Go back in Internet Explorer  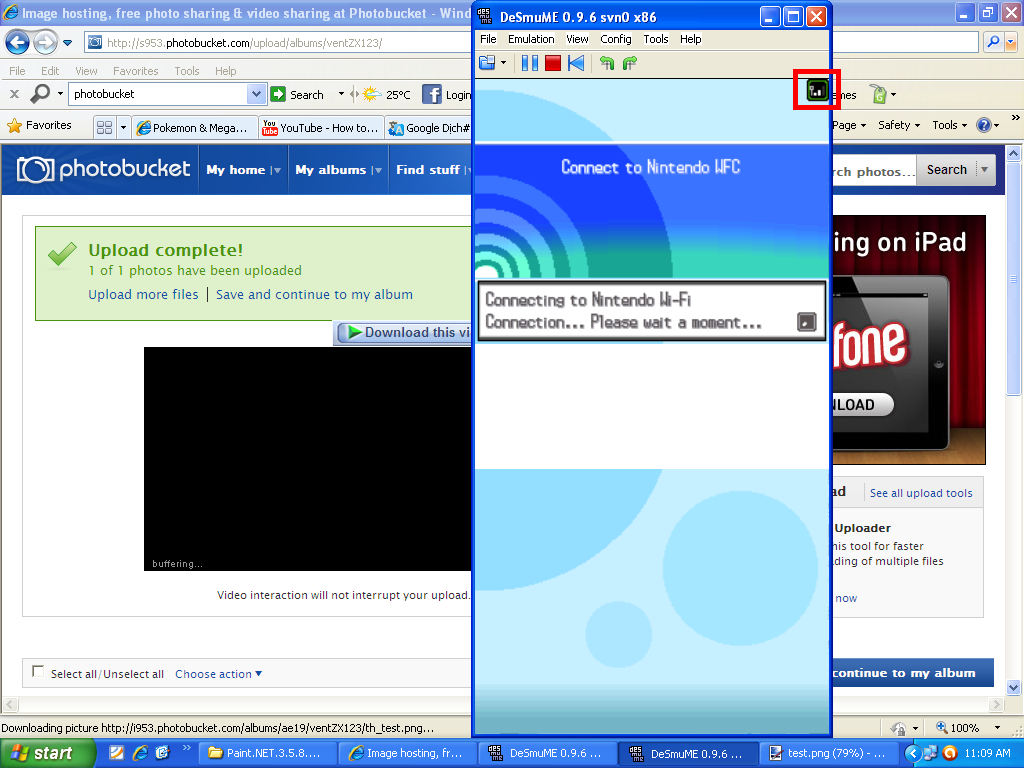coord(18,43)
